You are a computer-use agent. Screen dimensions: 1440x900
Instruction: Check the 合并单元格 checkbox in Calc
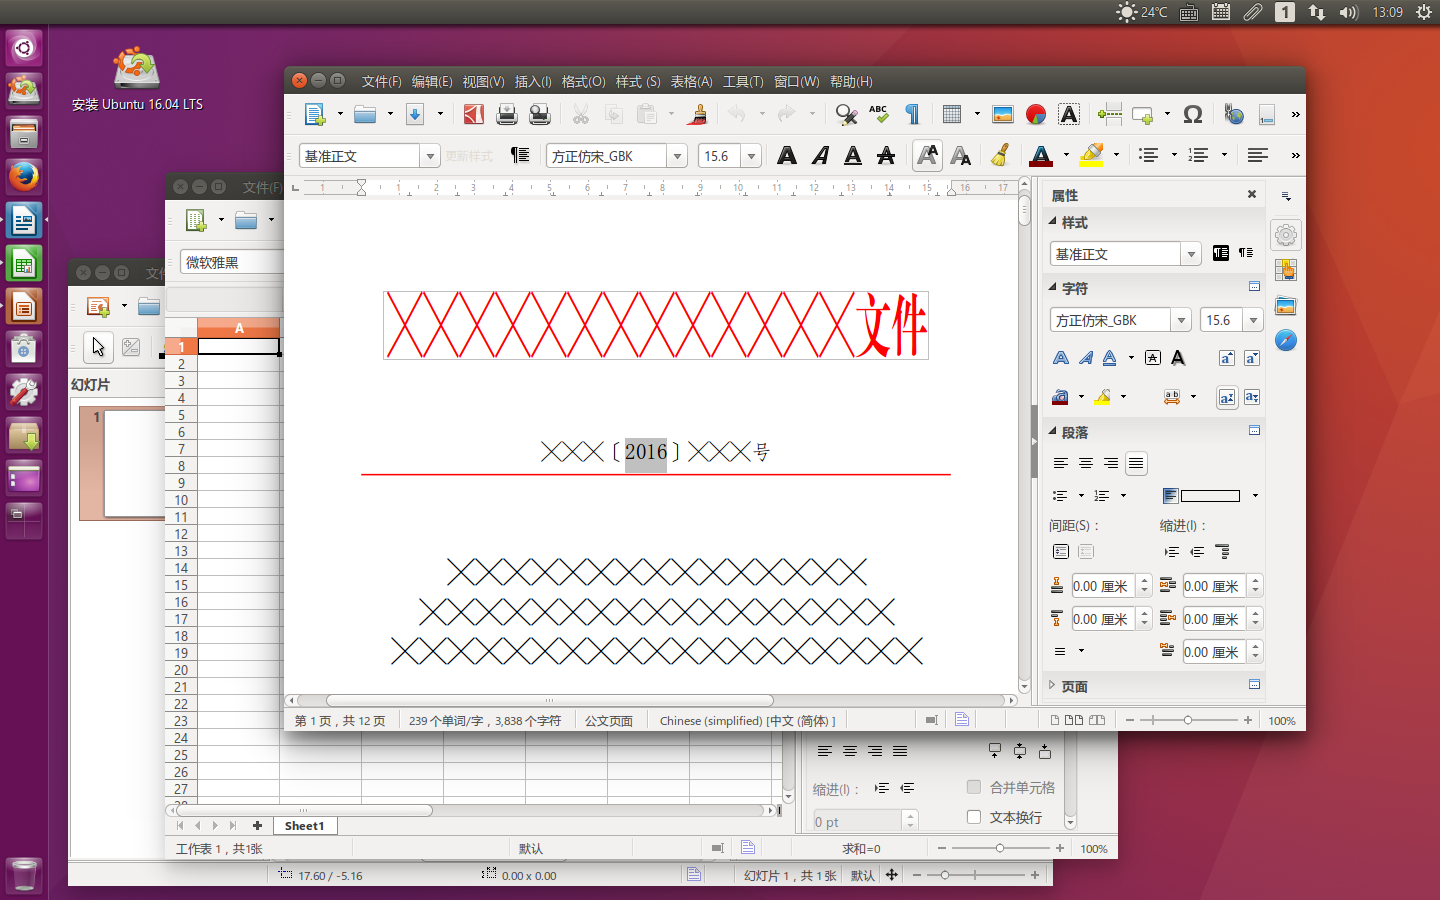[x=974, y=787]
